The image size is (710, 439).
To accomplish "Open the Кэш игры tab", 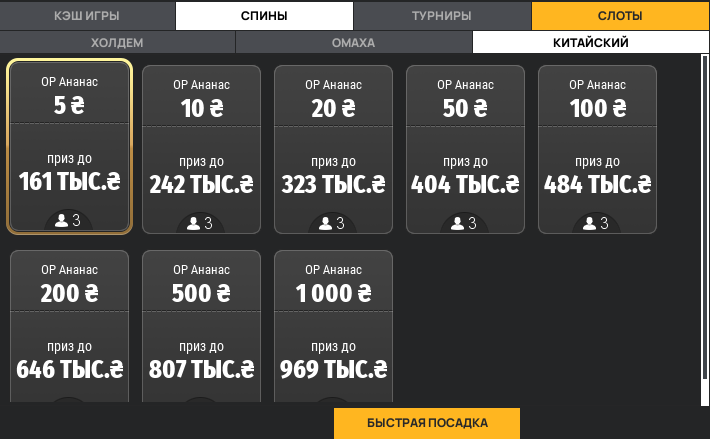I will click(87, 16).
